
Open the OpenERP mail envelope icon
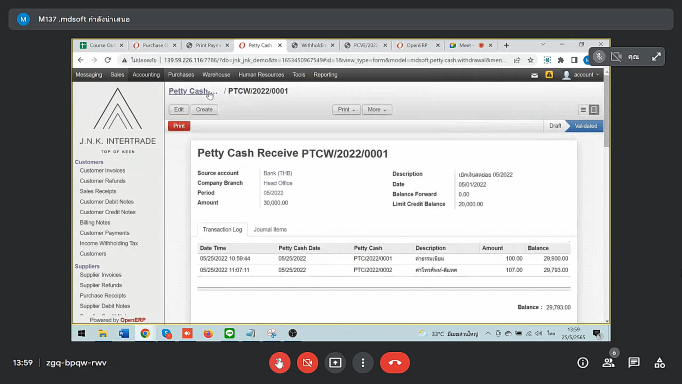pyautogui.click(x=535, y=75)
